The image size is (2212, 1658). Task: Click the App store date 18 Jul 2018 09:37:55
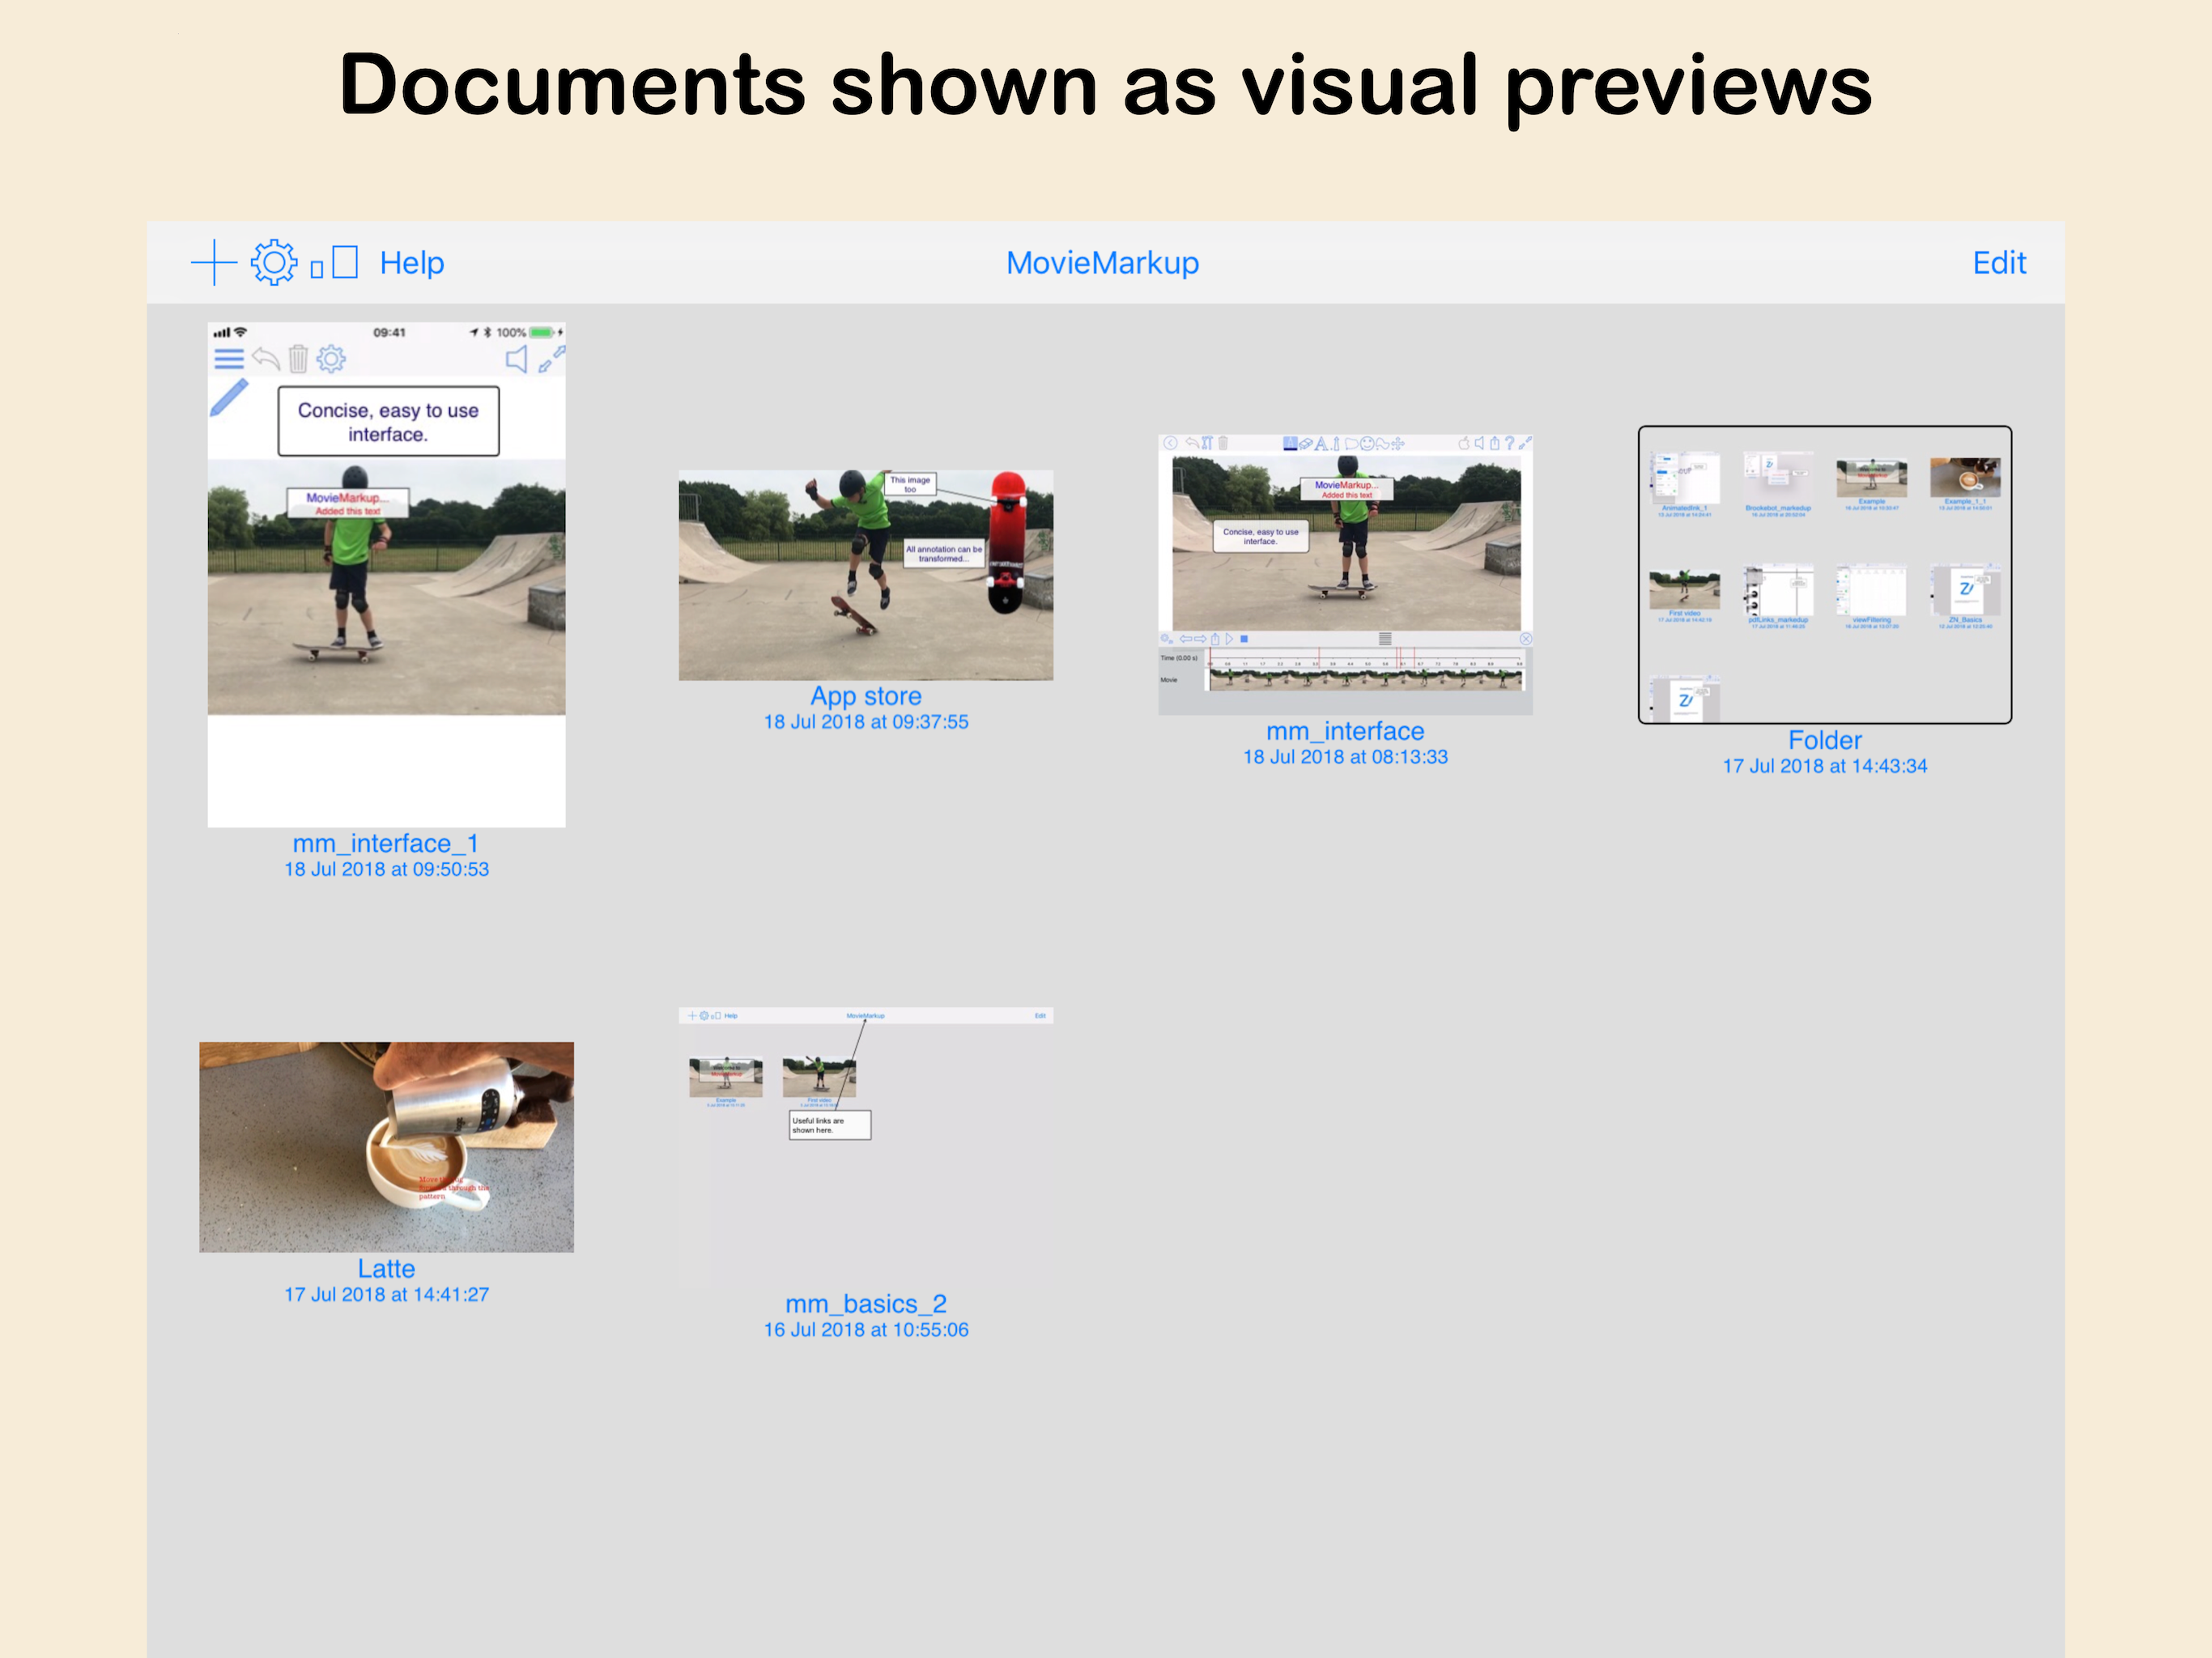[865, 722]
